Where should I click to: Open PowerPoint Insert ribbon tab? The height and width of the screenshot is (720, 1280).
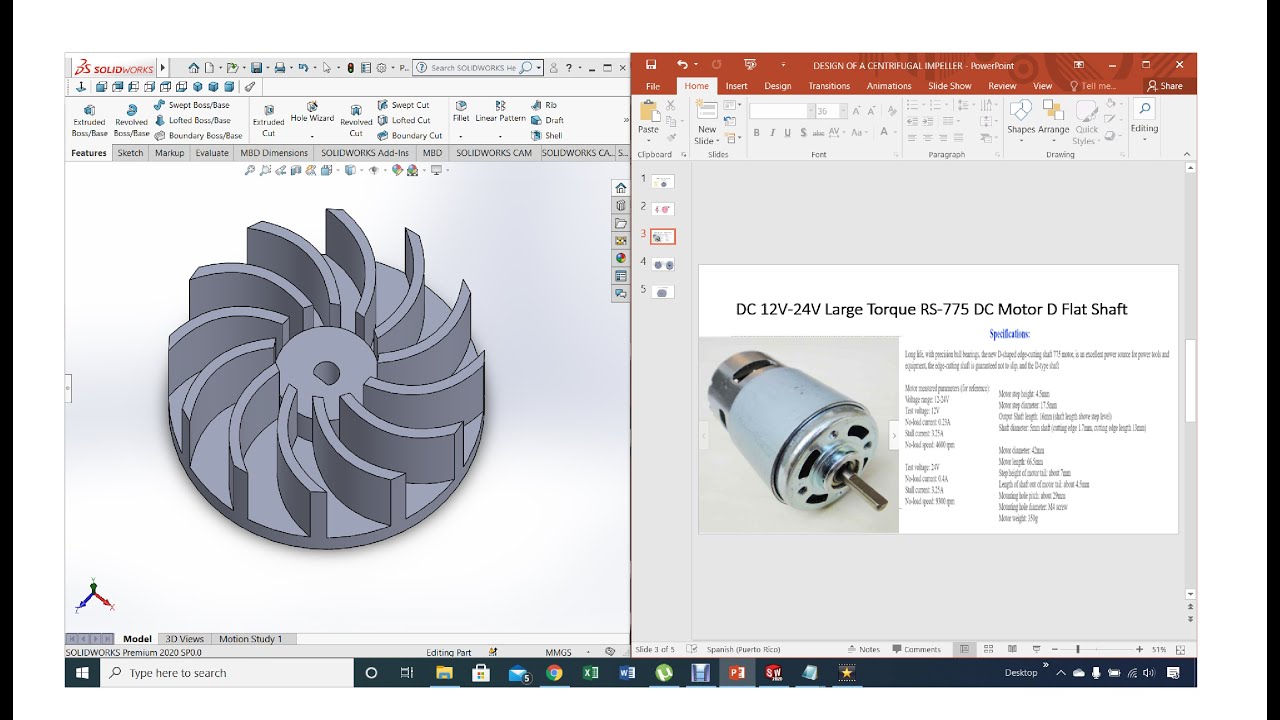point(736,86)
